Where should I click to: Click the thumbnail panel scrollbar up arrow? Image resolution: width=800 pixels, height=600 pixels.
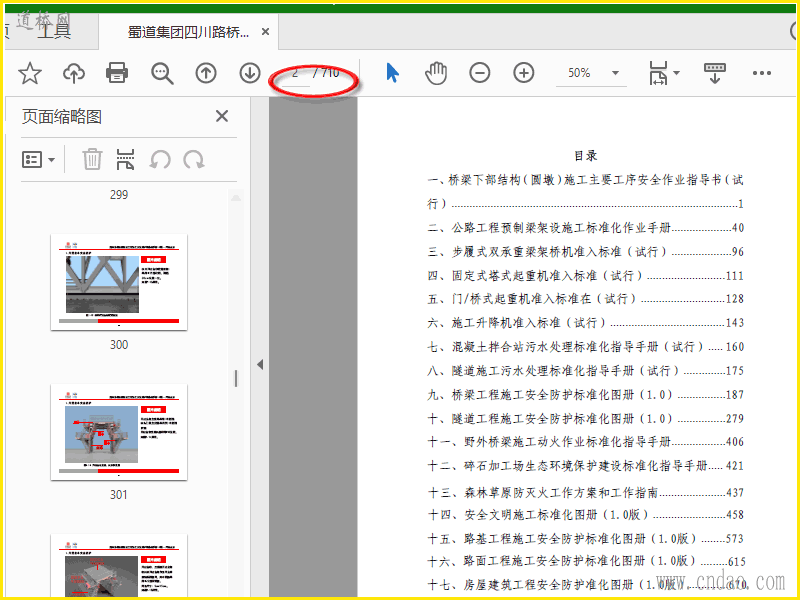236,197
